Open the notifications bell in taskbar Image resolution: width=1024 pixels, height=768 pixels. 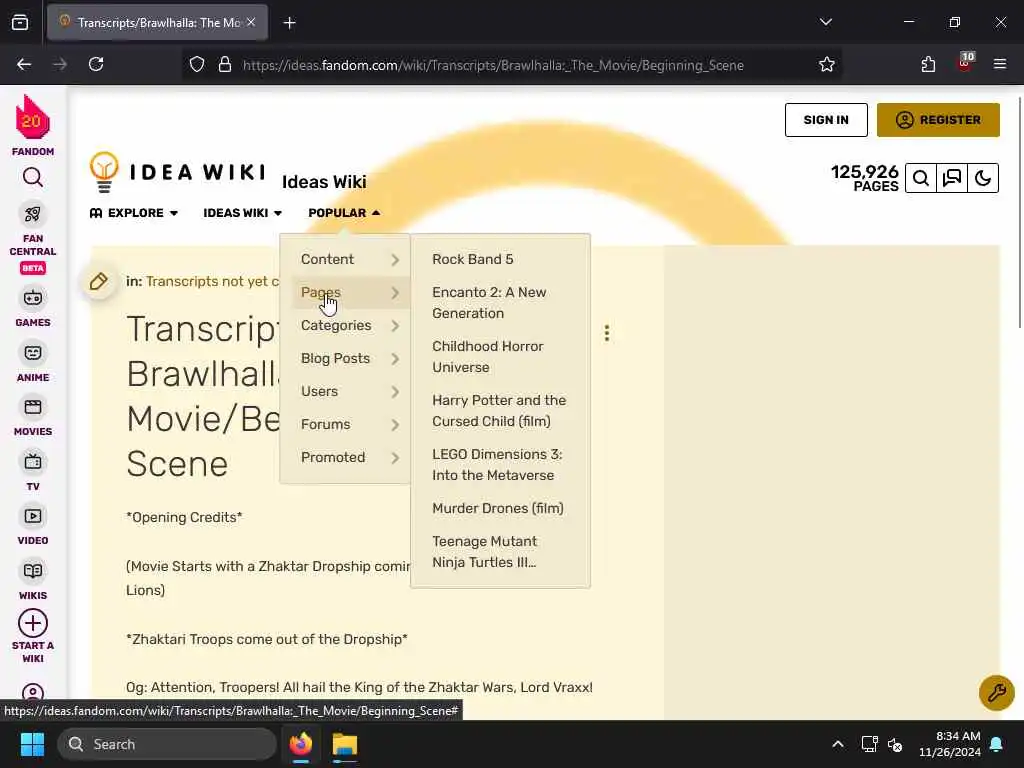997,744
